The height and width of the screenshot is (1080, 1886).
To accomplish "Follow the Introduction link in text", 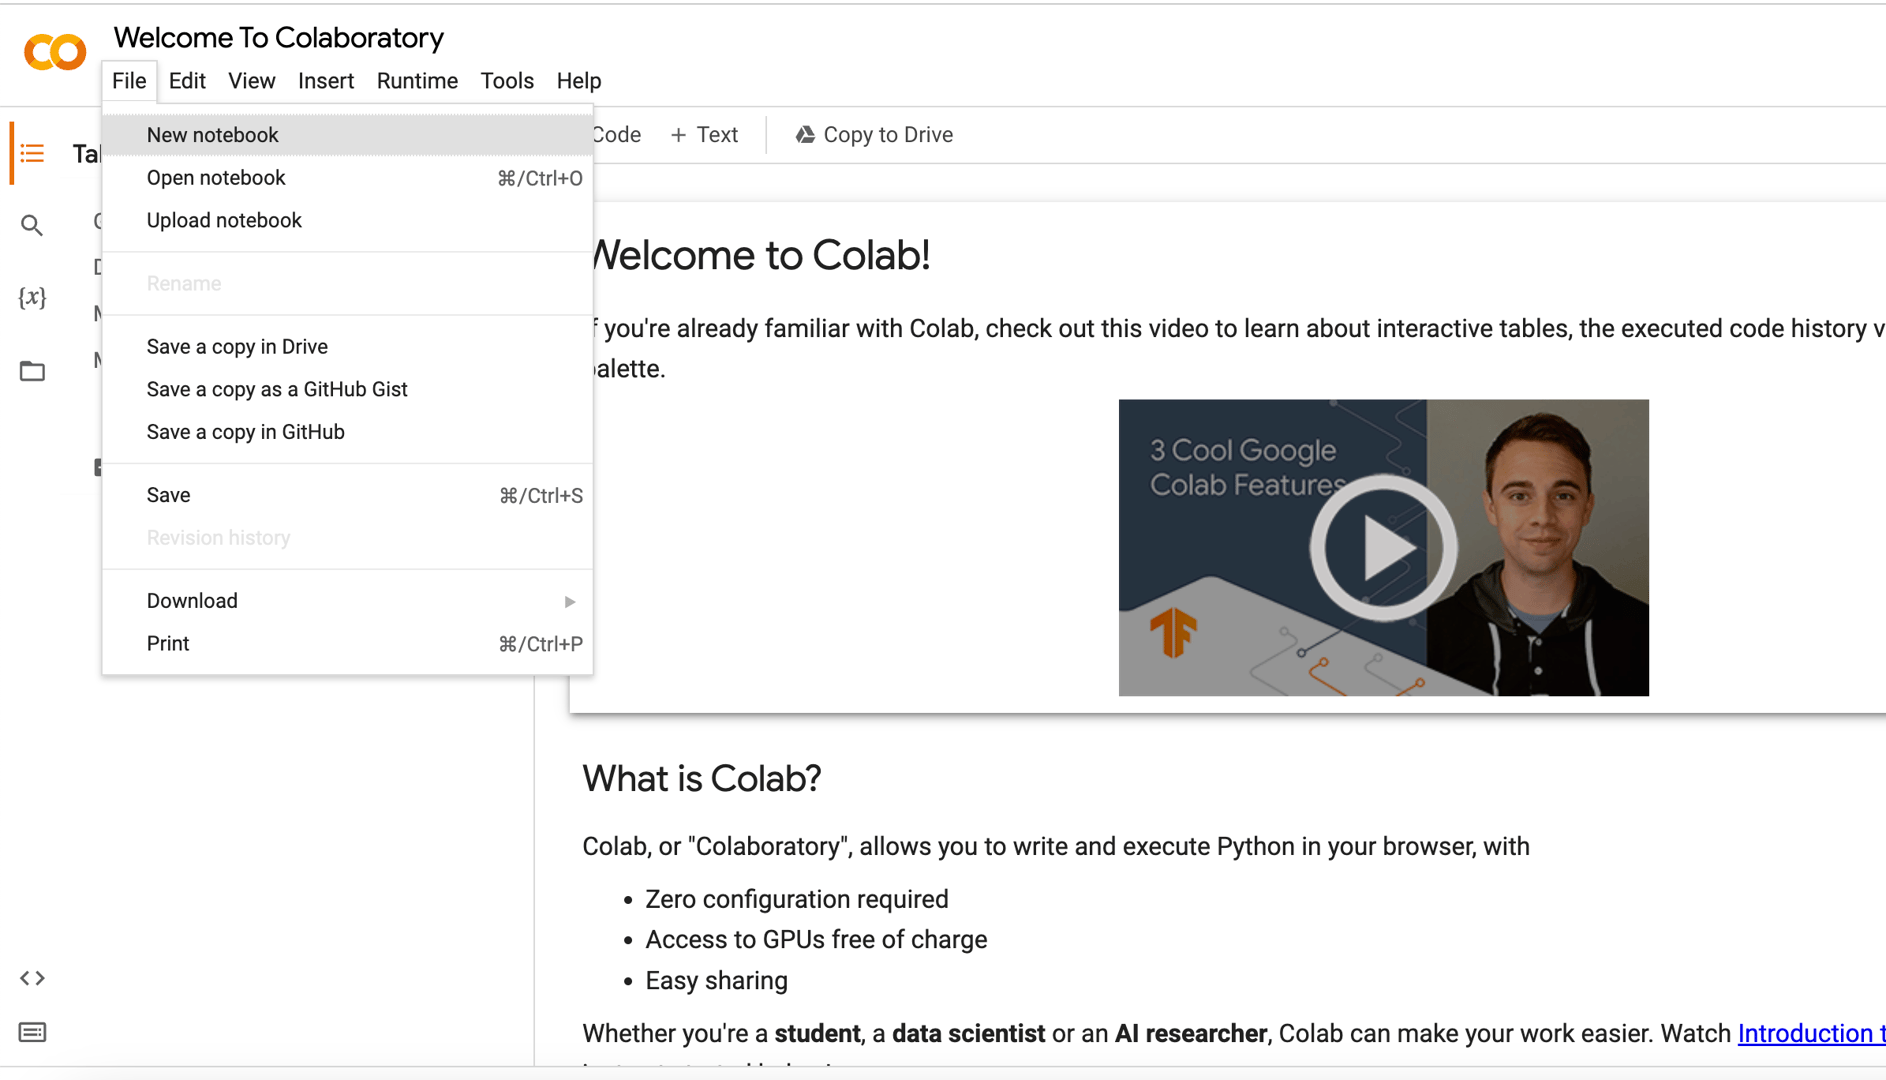I will coord(1810,1033).
